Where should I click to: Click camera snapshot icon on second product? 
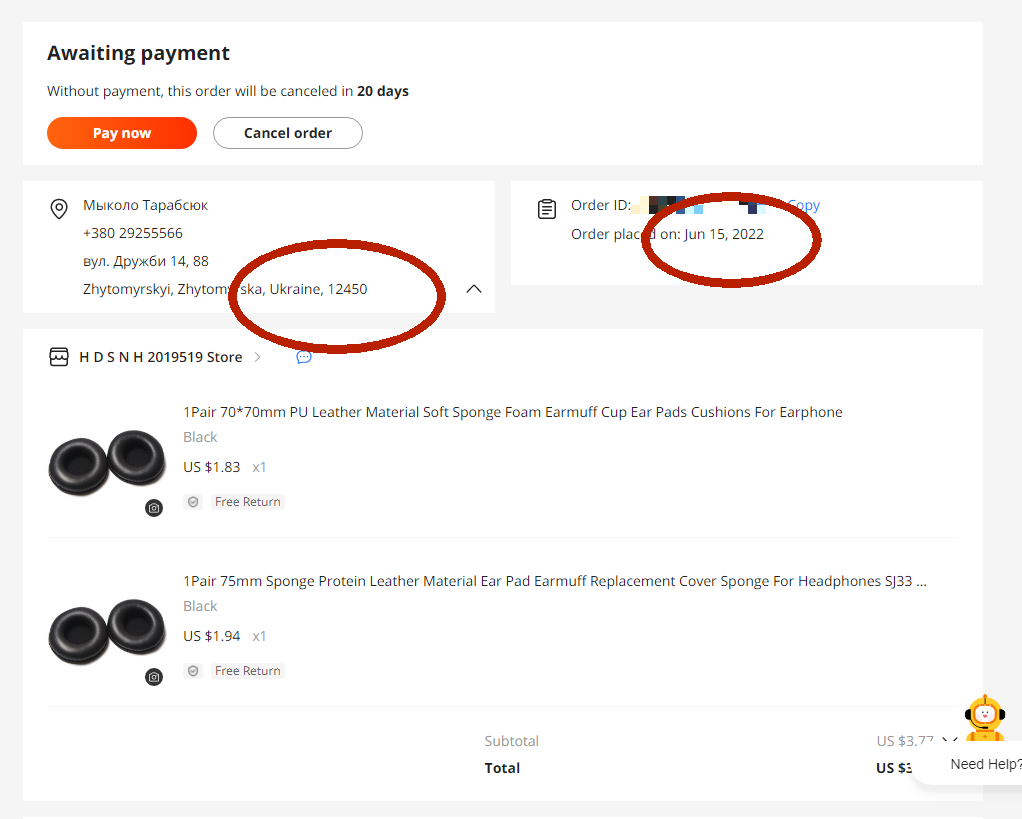[x=154, y=677]
